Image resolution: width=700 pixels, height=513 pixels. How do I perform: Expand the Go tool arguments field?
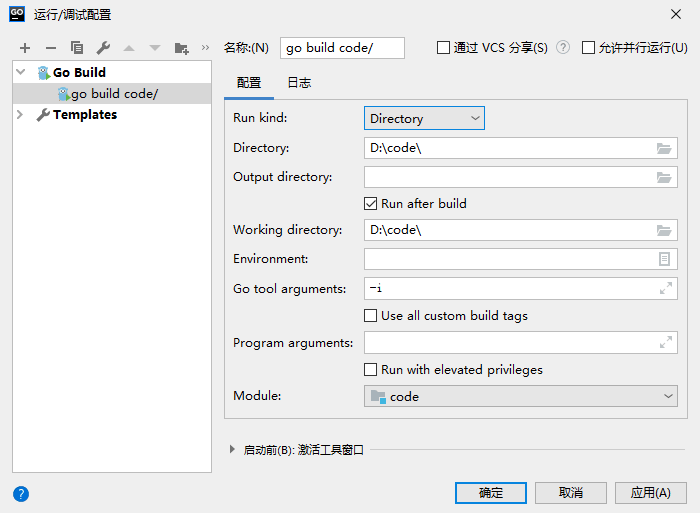(666, 288)
